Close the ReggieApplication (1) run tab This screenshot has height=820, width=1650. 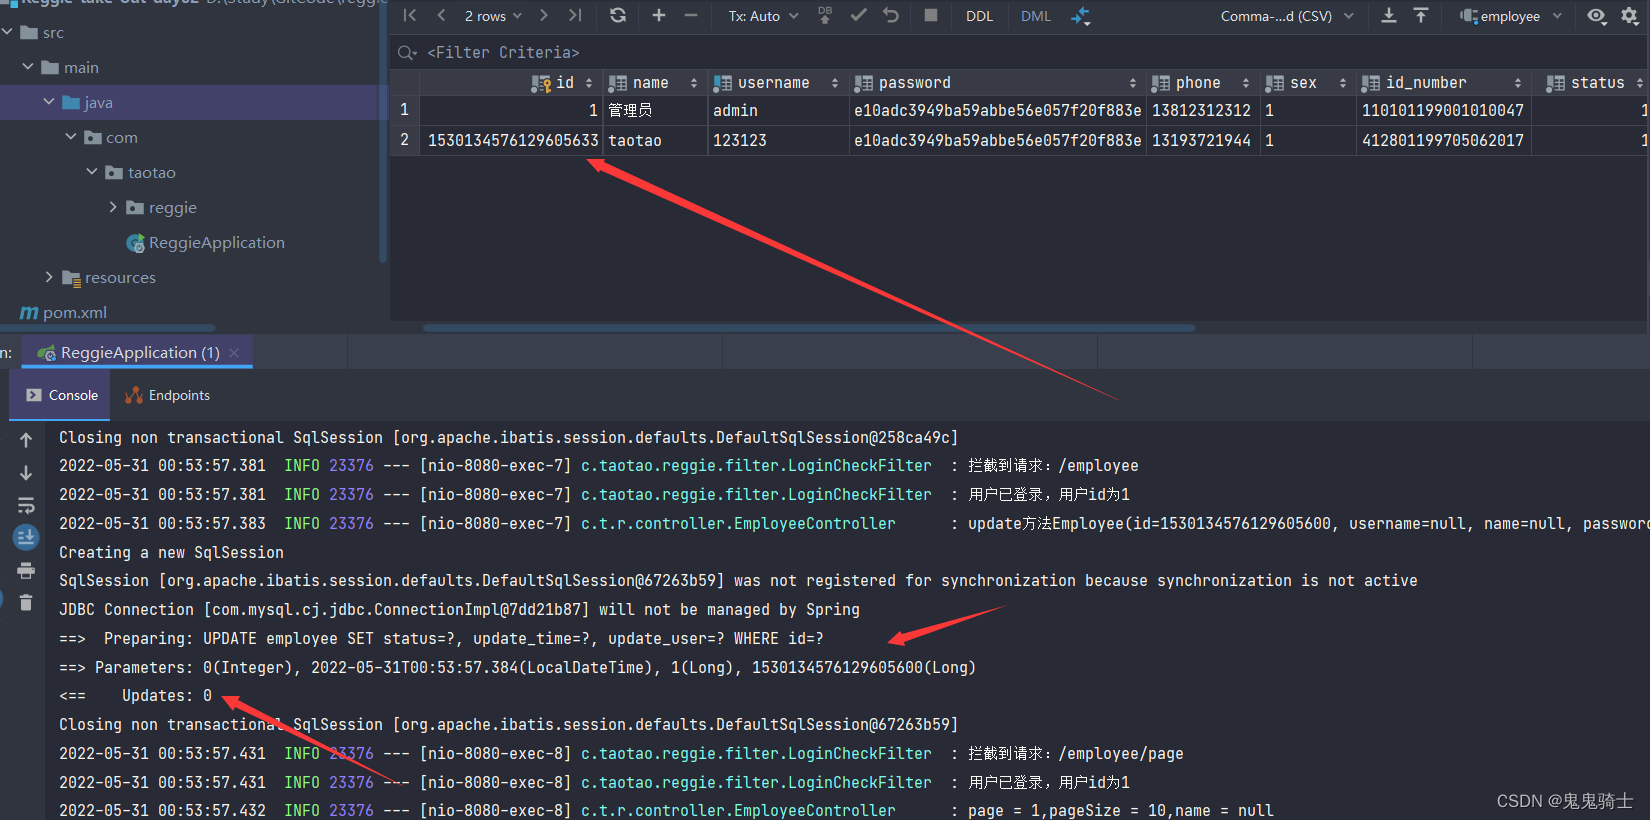[x=234, y=353]
